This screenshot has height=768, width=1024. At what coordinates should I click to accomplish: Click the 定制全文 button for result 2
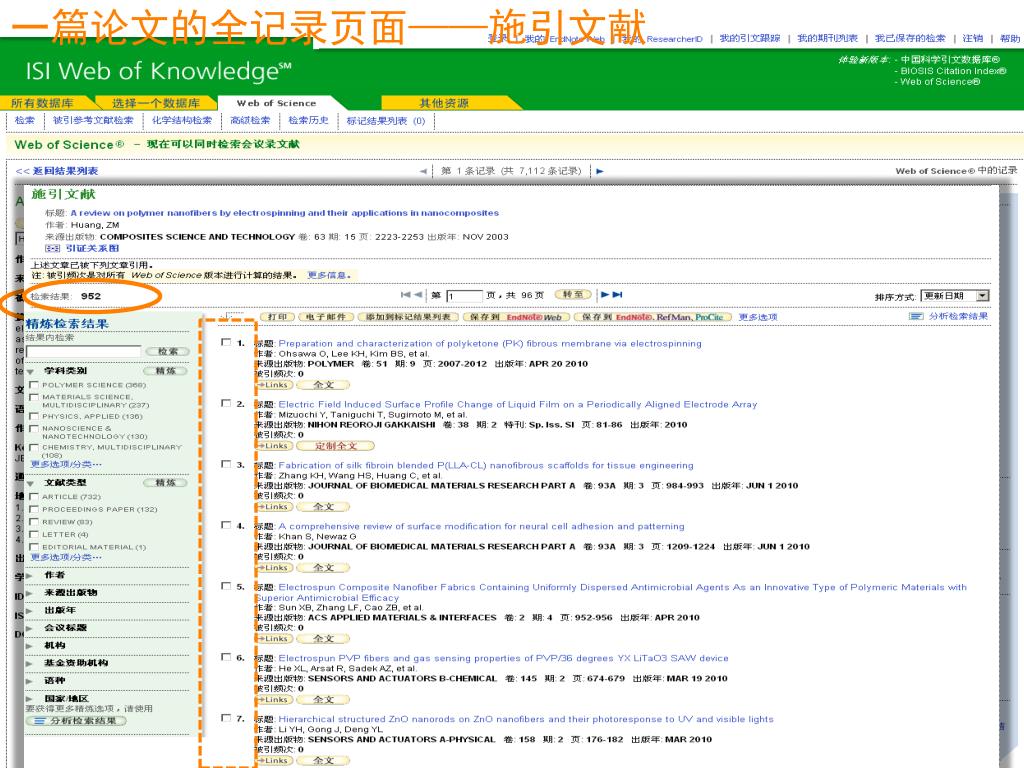(x=336, y=445)
